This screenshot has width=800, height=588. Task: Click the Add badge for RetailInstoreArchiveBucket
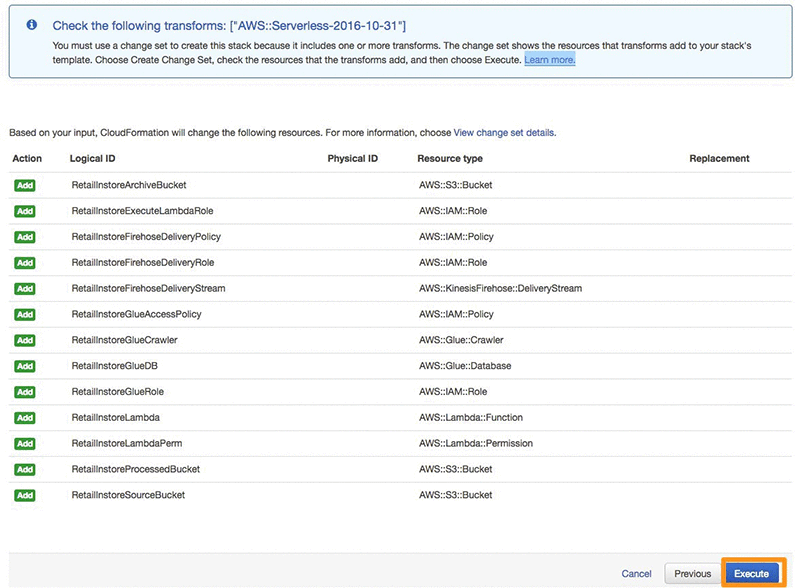tap(24, 185)
